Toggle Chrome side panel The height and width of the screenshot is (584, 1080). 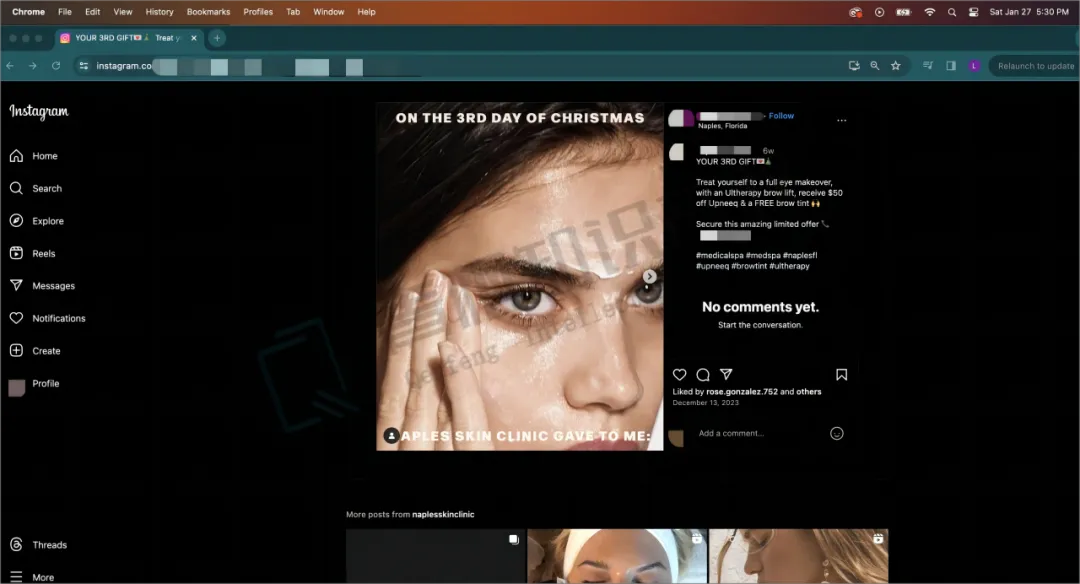(x=951, y=66)
